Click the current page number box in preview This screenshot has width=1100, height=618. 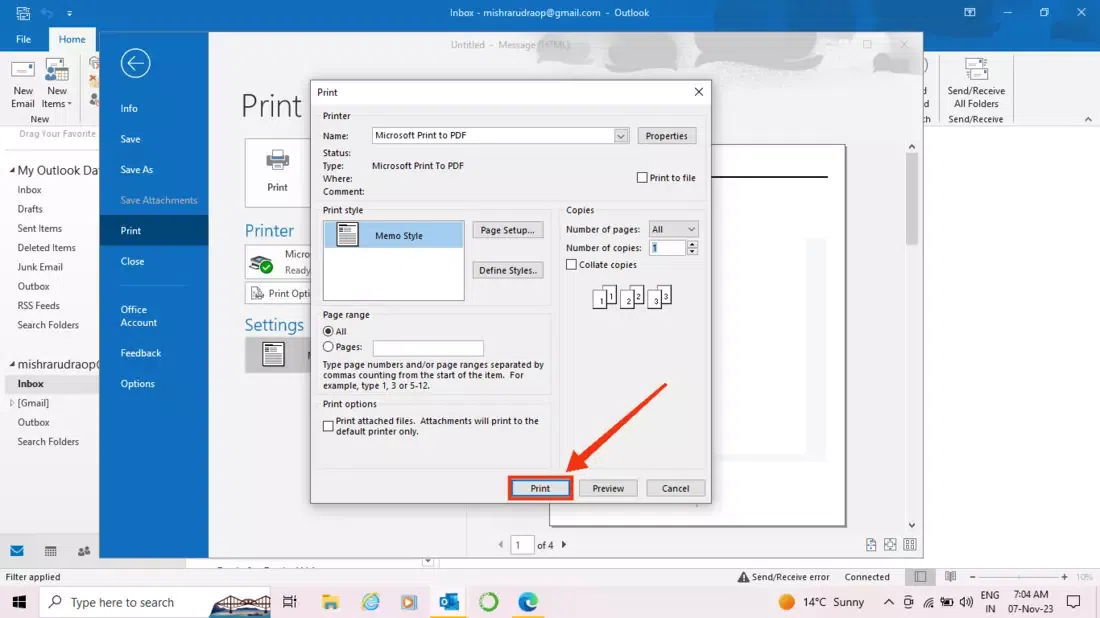pyautogui.click(x=521, y=544)
